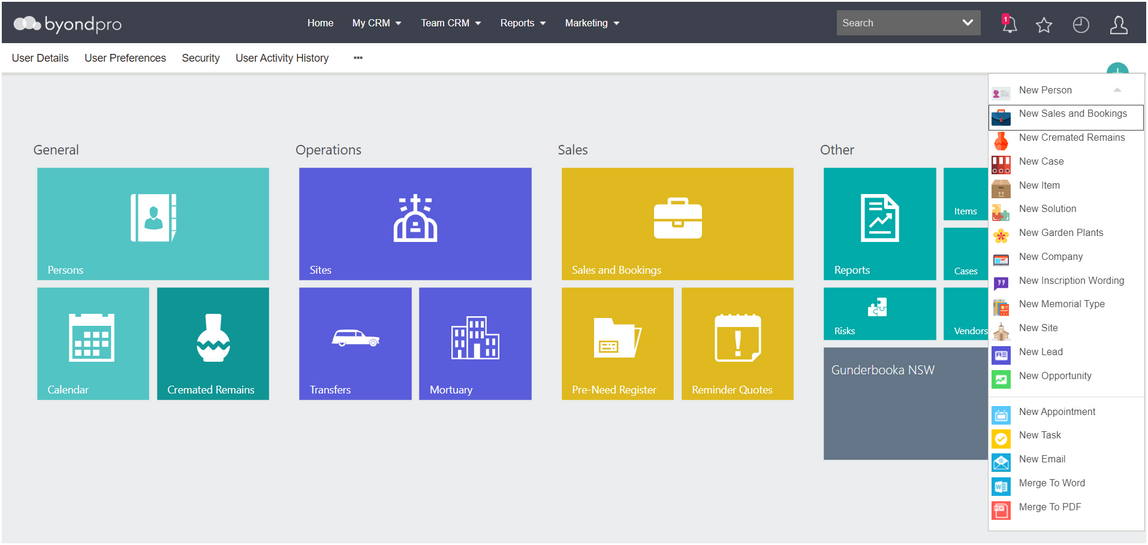Click the New Person icon
1148x545 pixels.
coord(1001,93)
